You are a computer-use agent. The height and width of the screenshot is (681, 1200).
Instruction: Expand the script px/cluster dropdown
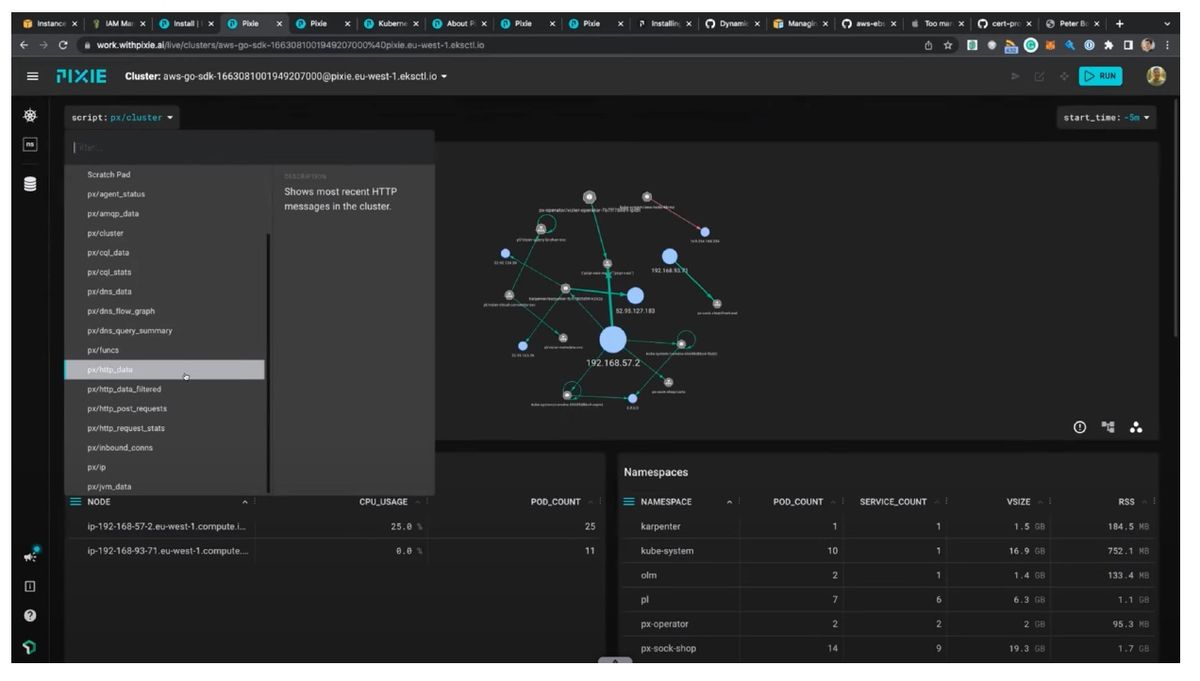[x=123, y=117]
